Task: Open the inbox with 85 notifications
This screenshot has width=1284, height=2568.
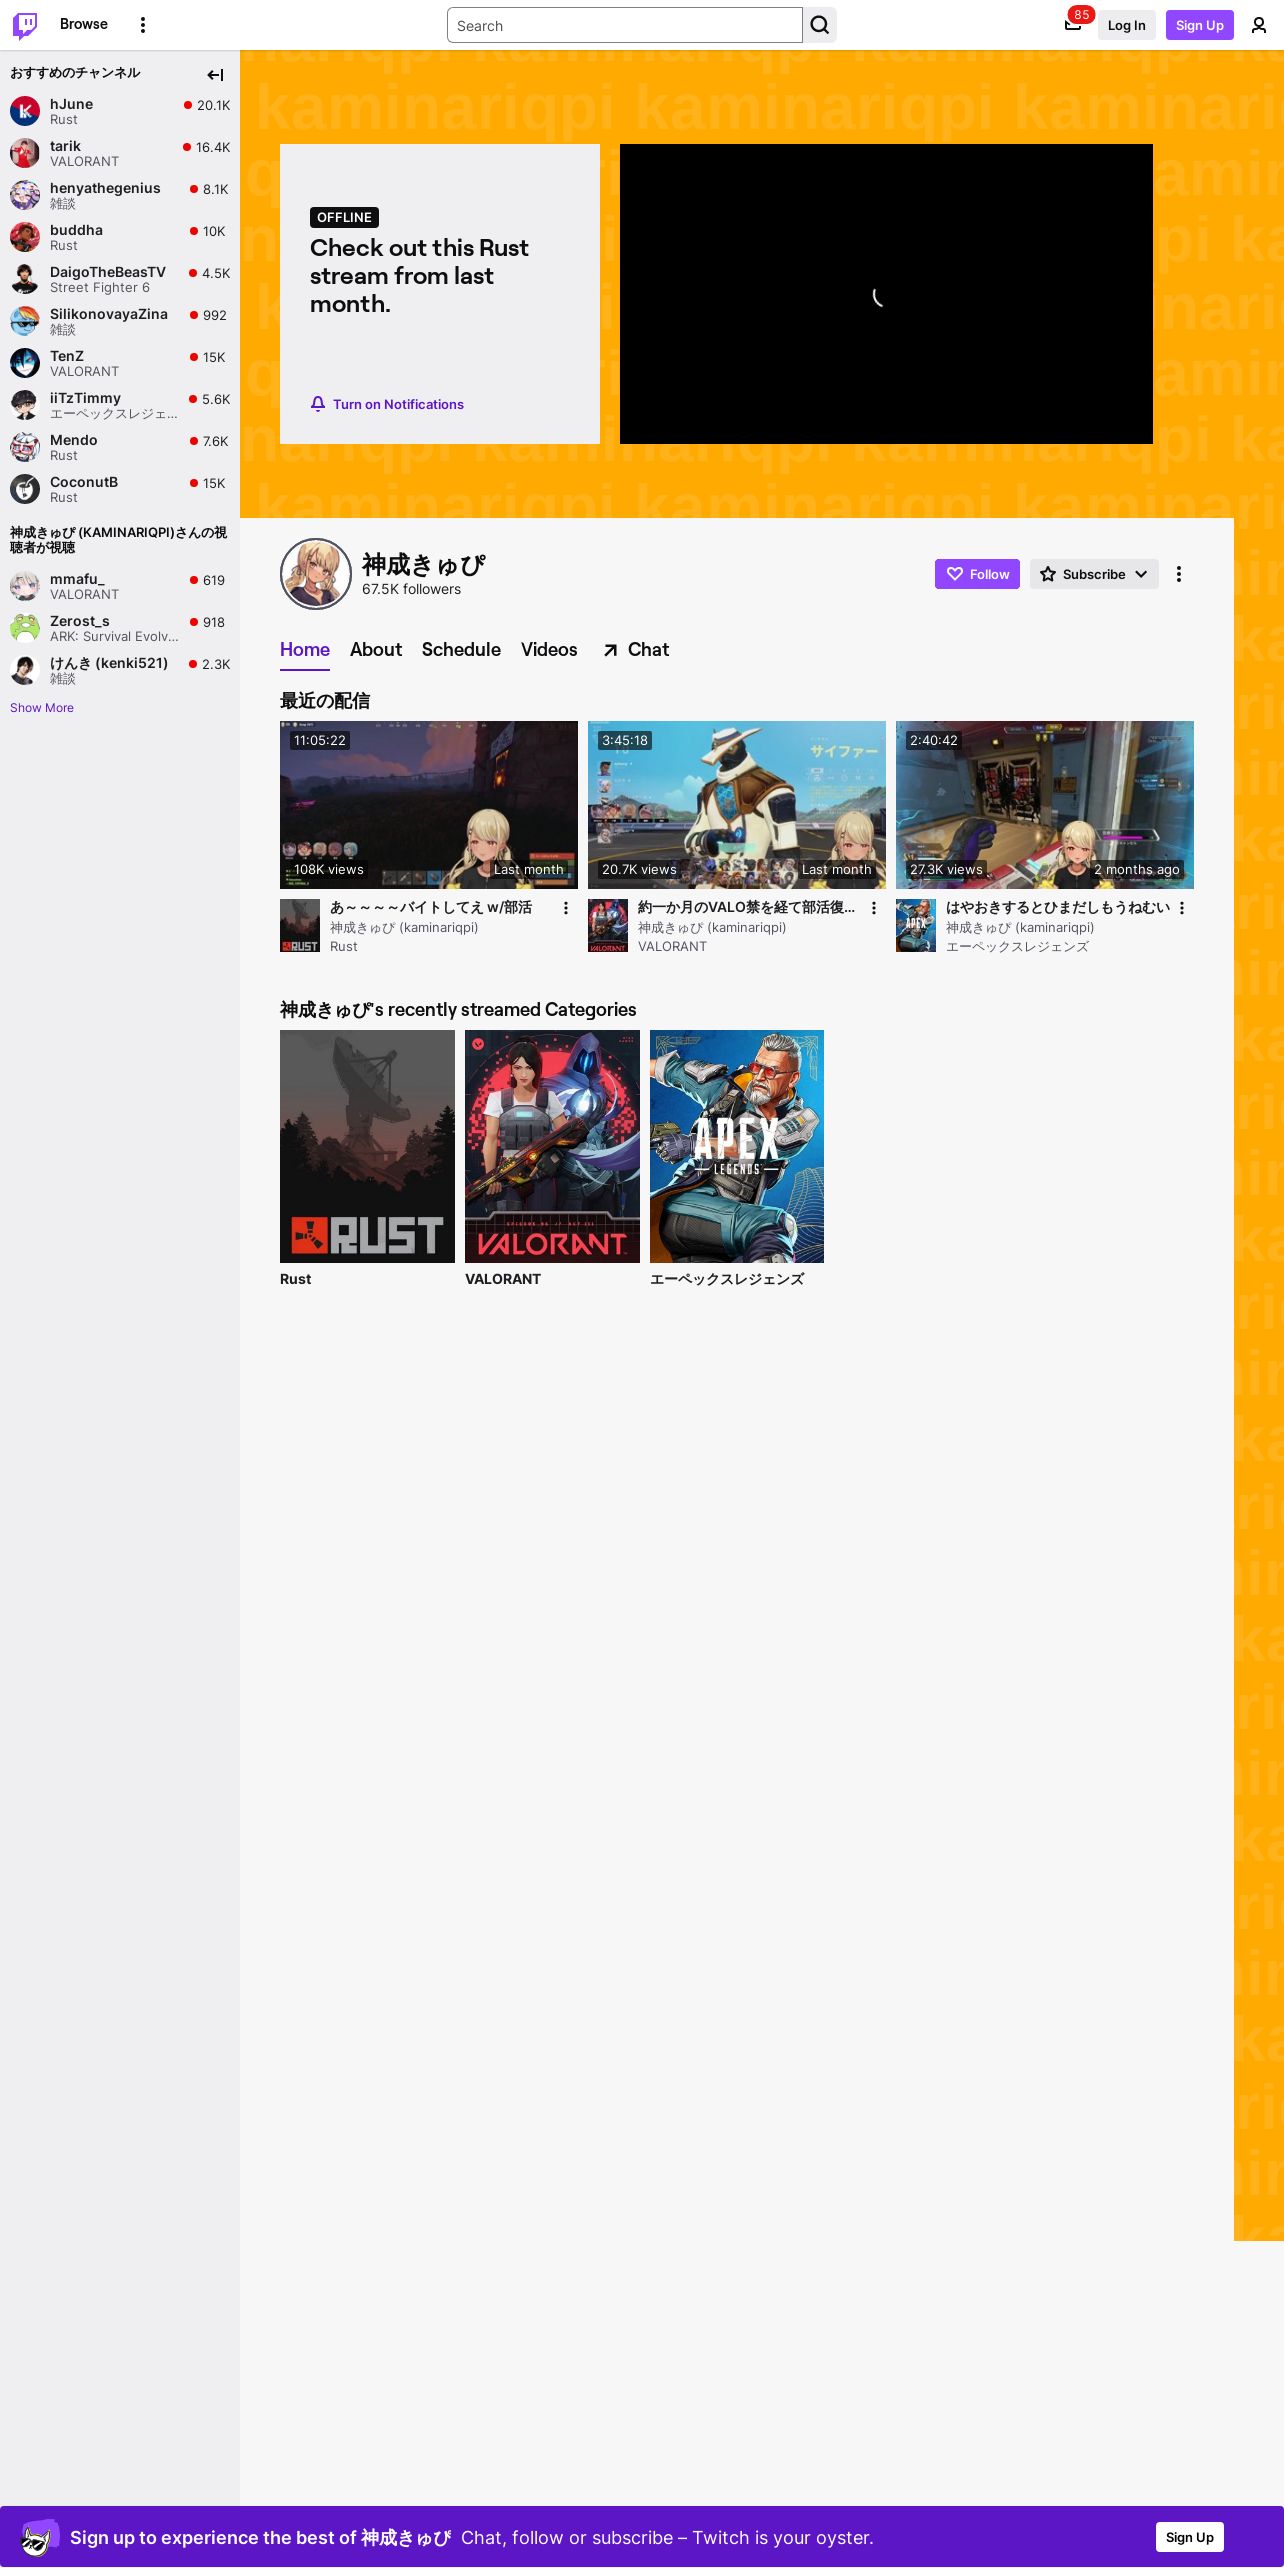Action: click(x=1073, y=25)
